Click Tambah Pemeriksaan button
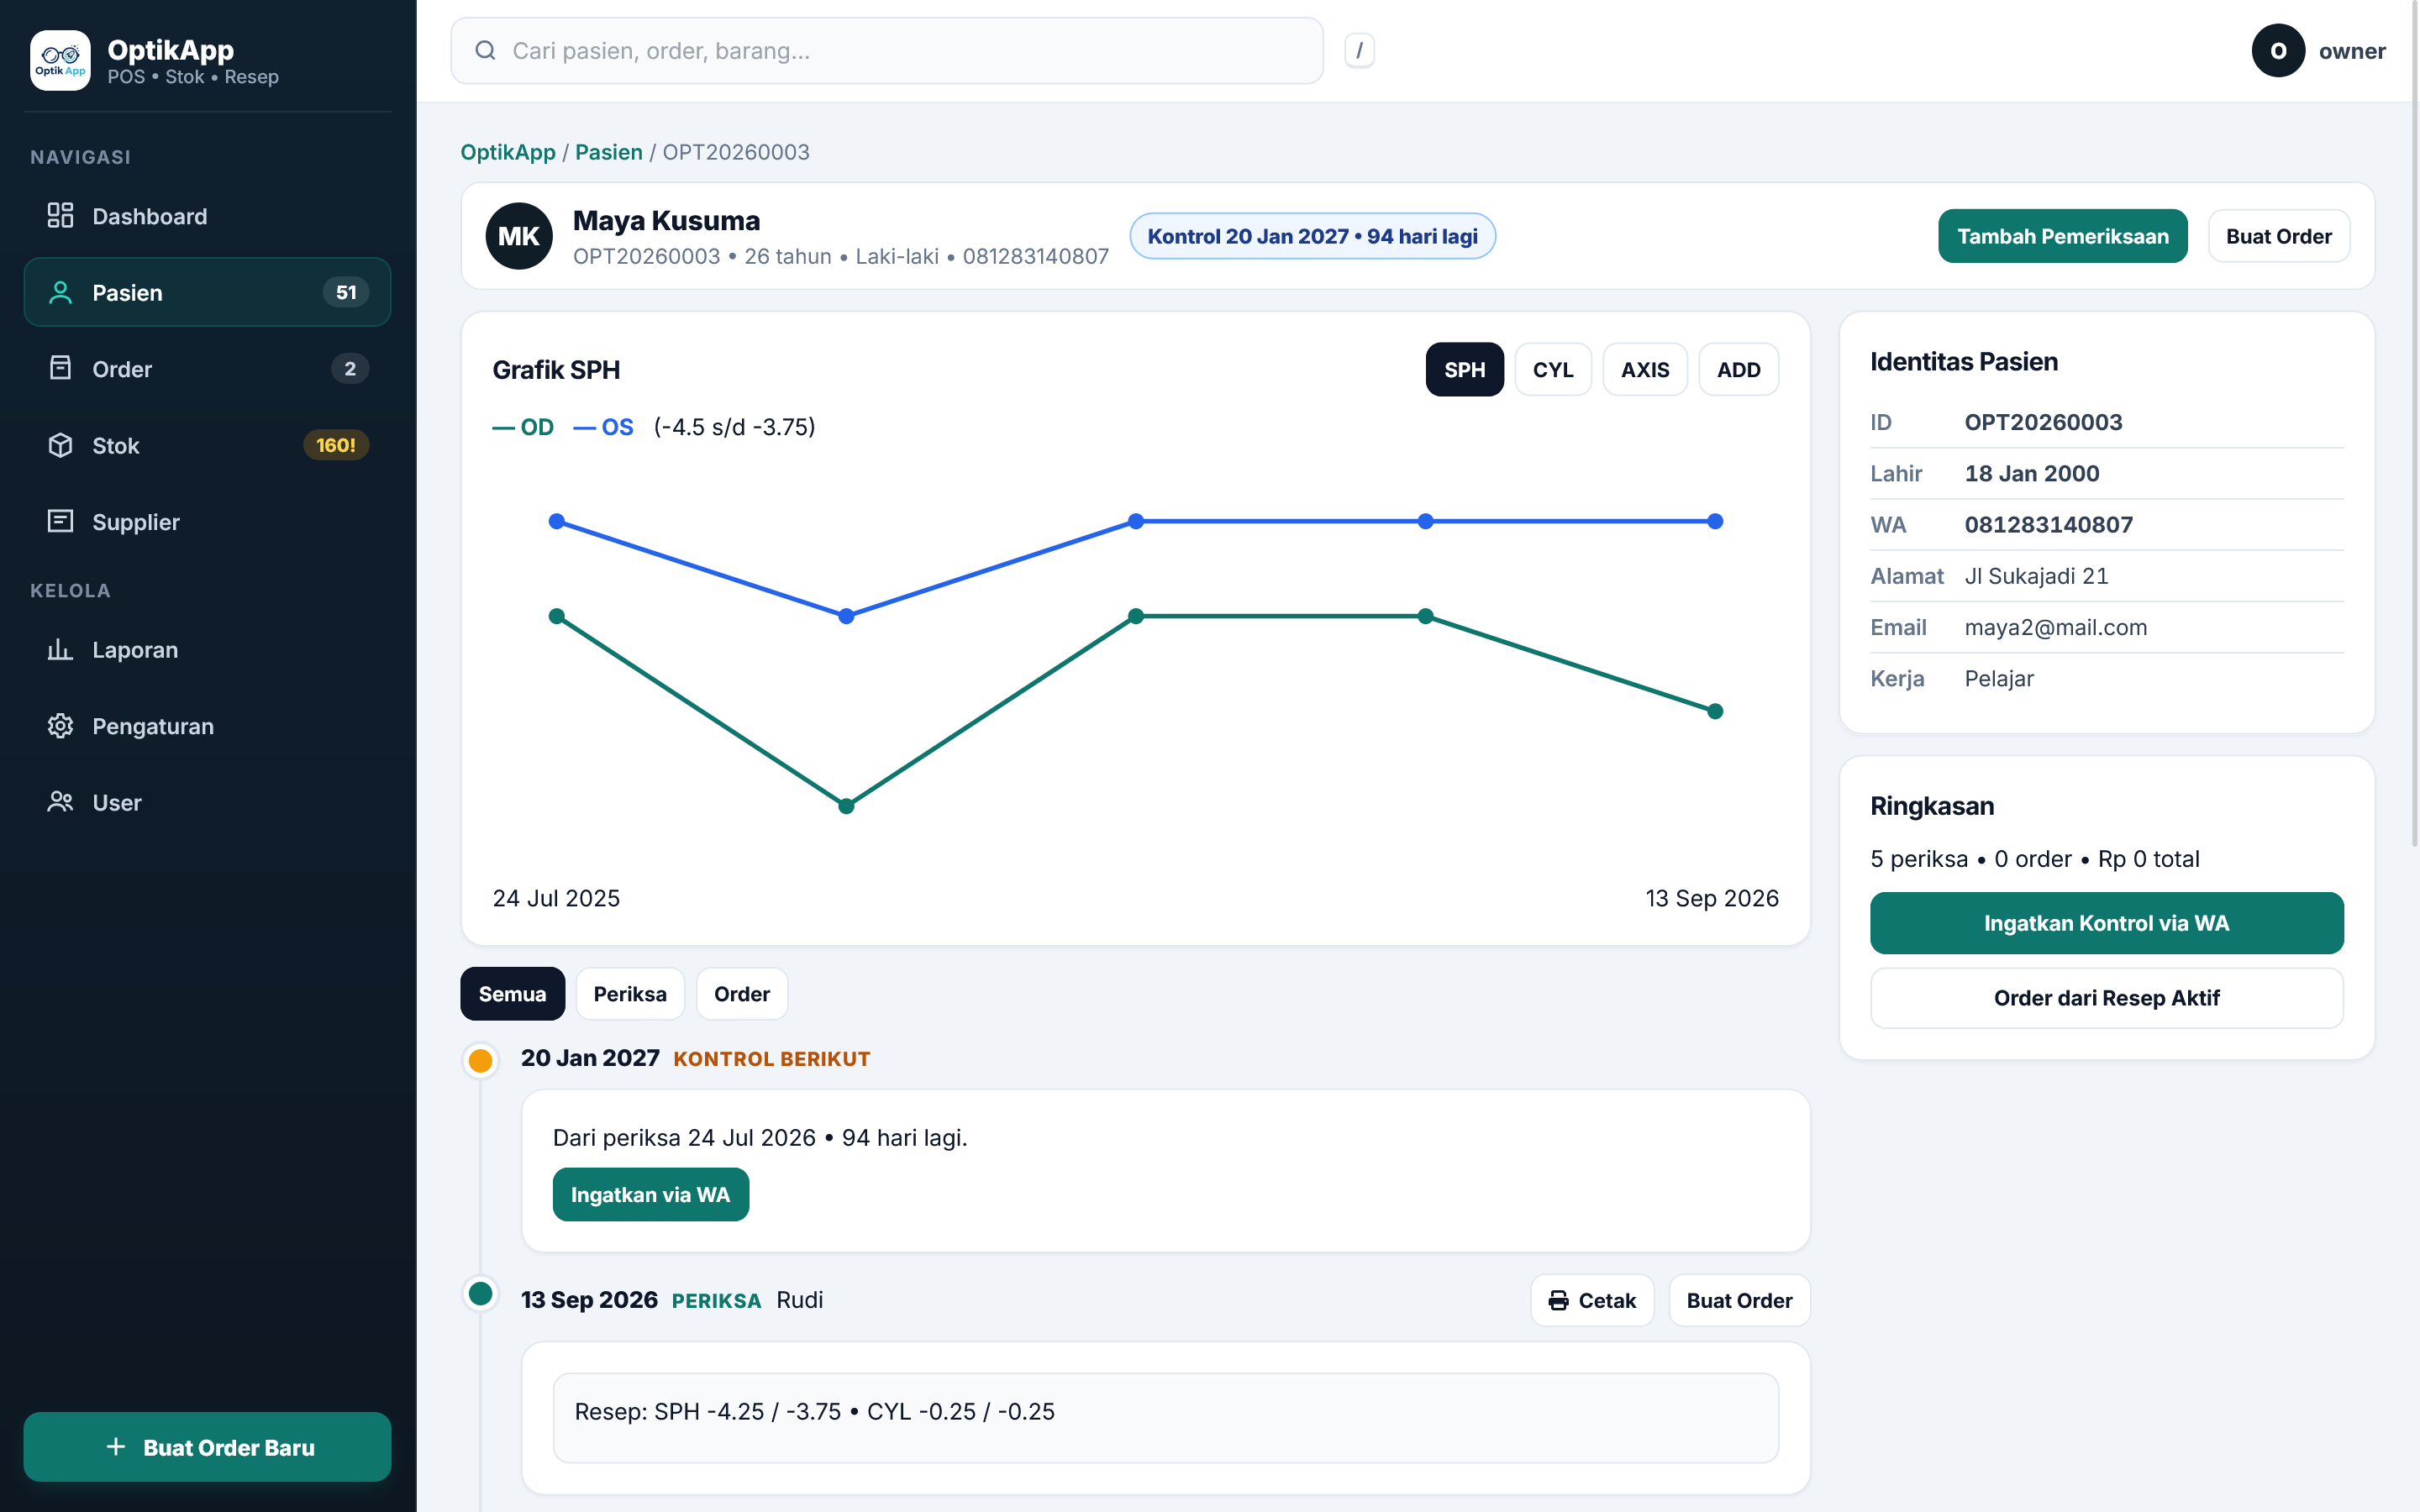Image resolution: width=2420 pixels, height=1512 pixels. point(2062,236)
